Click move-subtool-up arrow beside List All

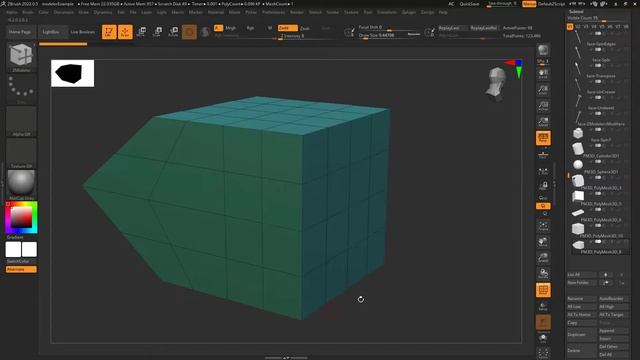point(606,275)
